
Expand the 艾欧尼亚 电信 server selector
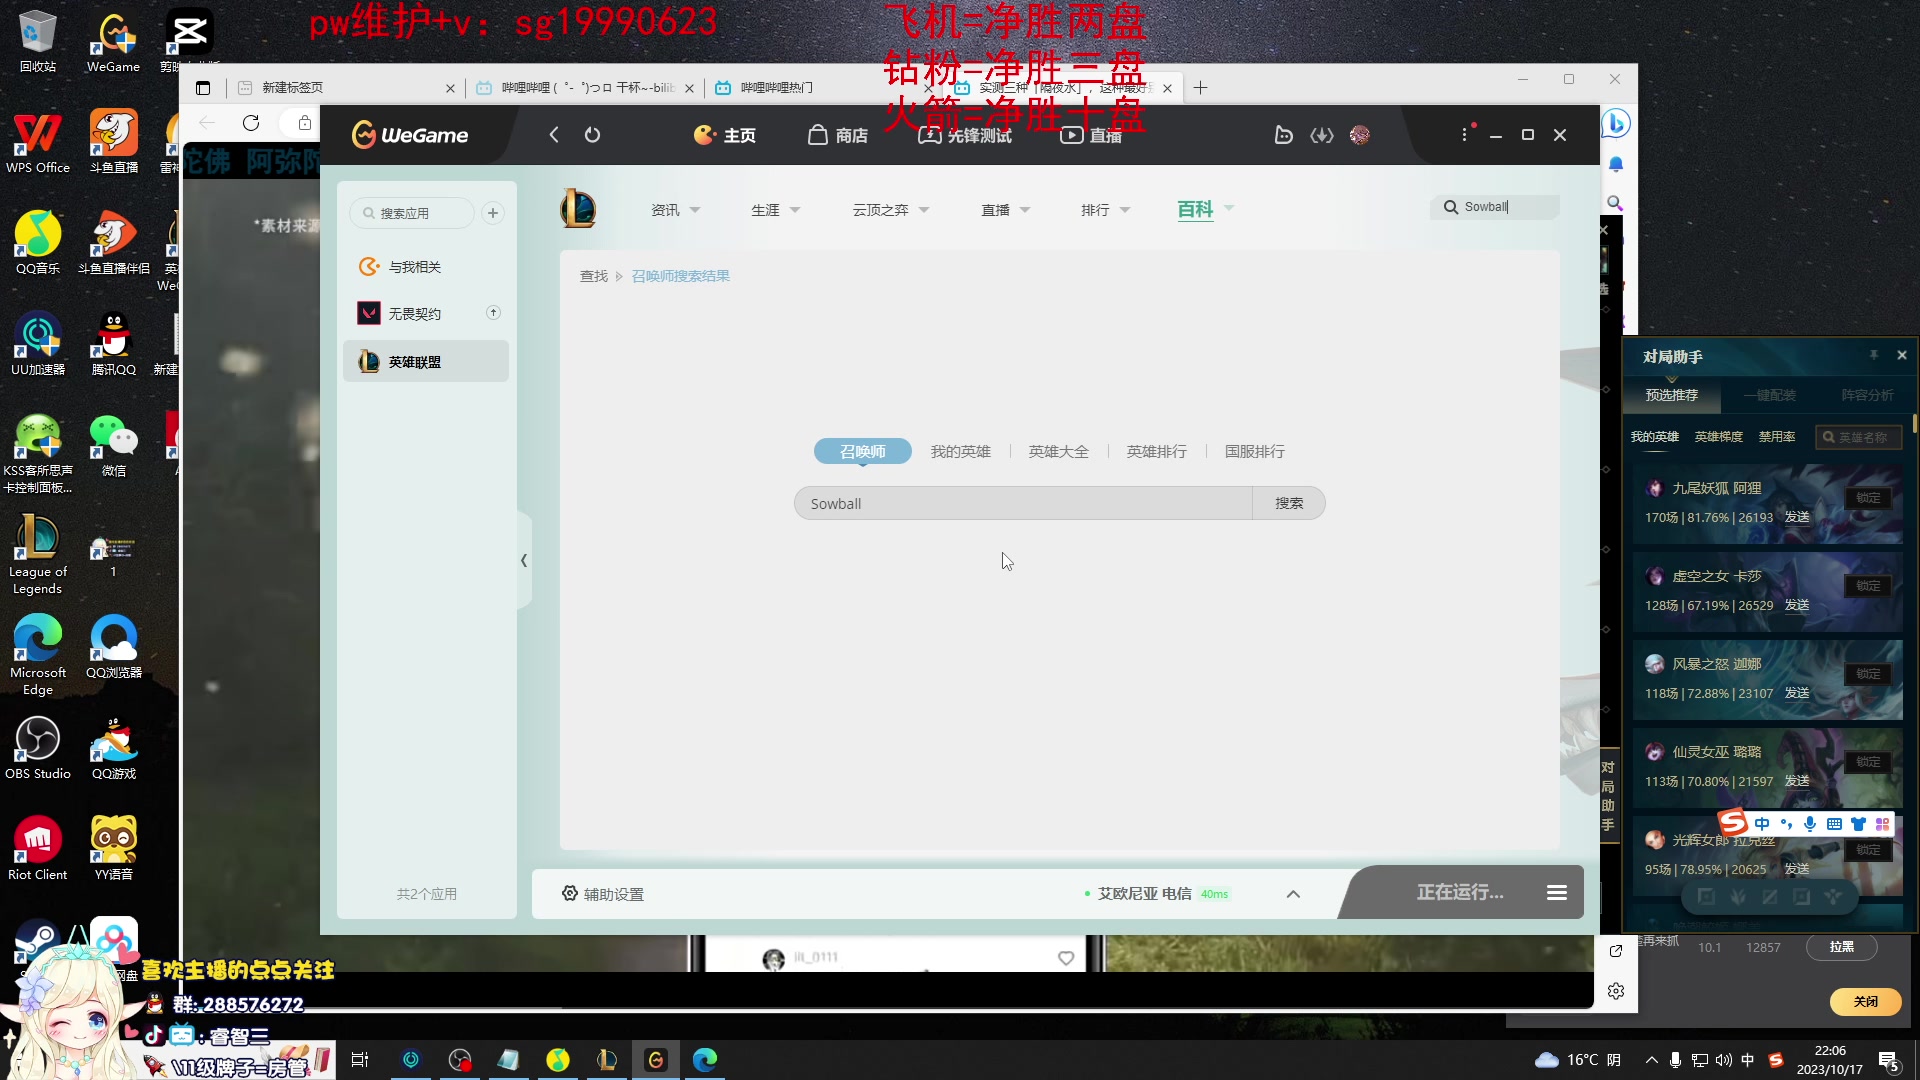pyautogui.click(x=1293, y=894)
